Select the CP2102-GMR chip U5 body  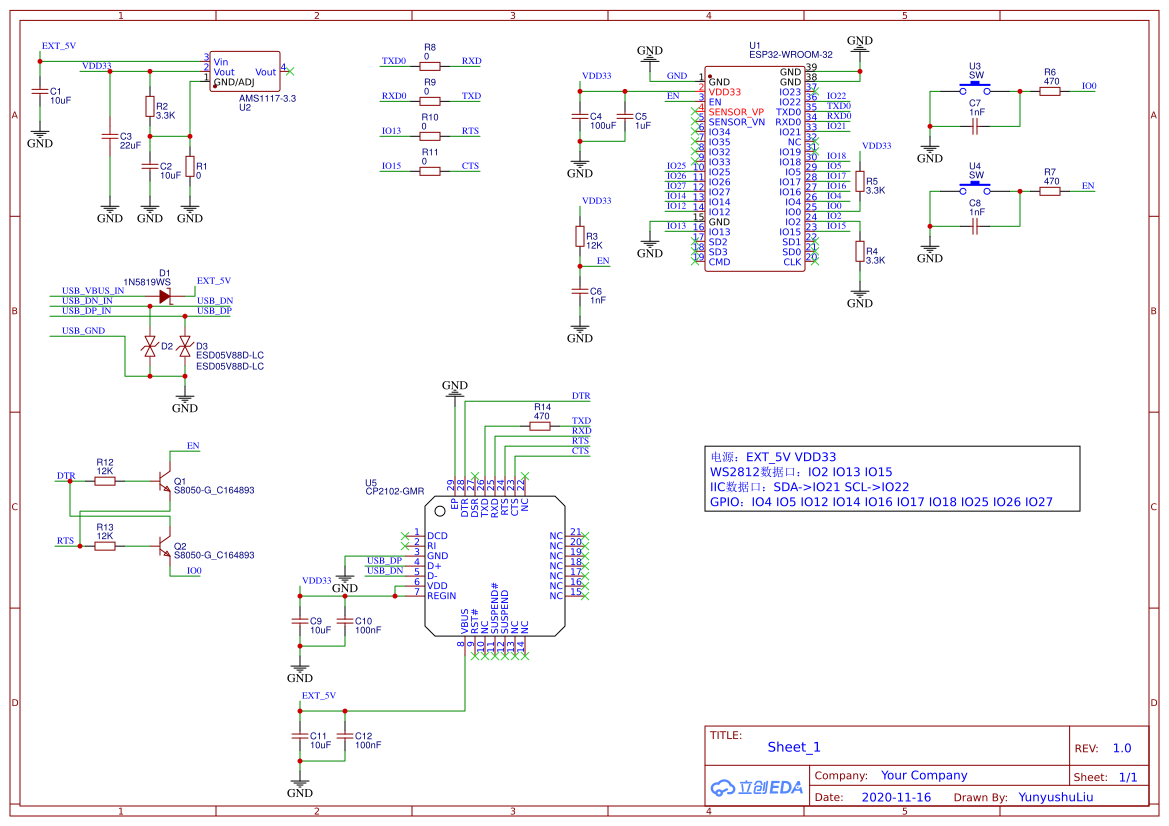click(494, 566)
